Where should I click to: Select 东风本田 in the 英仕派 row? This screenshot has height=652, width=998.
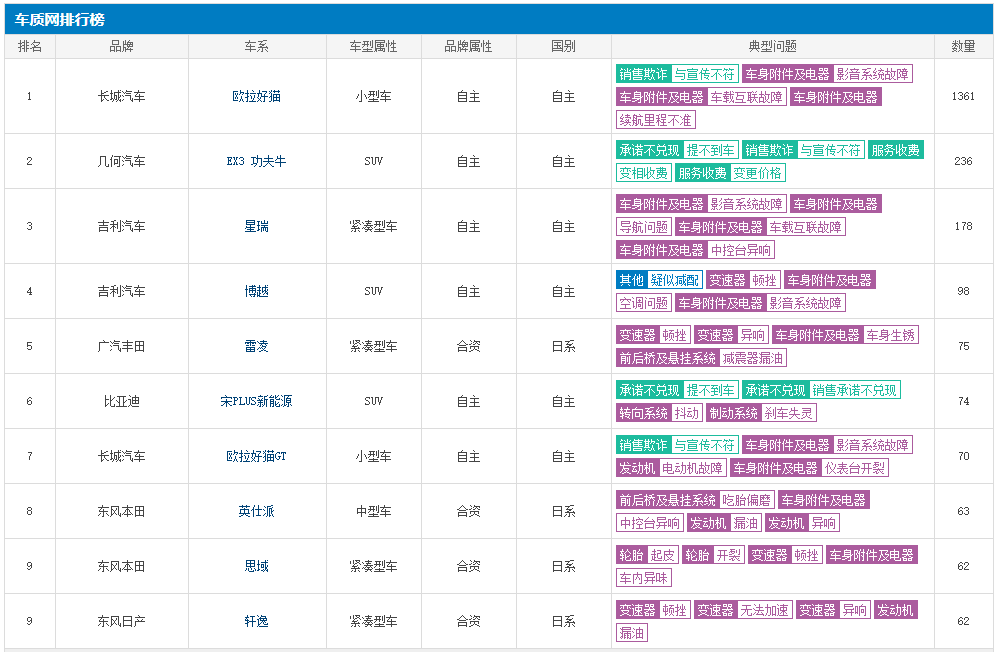122,511
